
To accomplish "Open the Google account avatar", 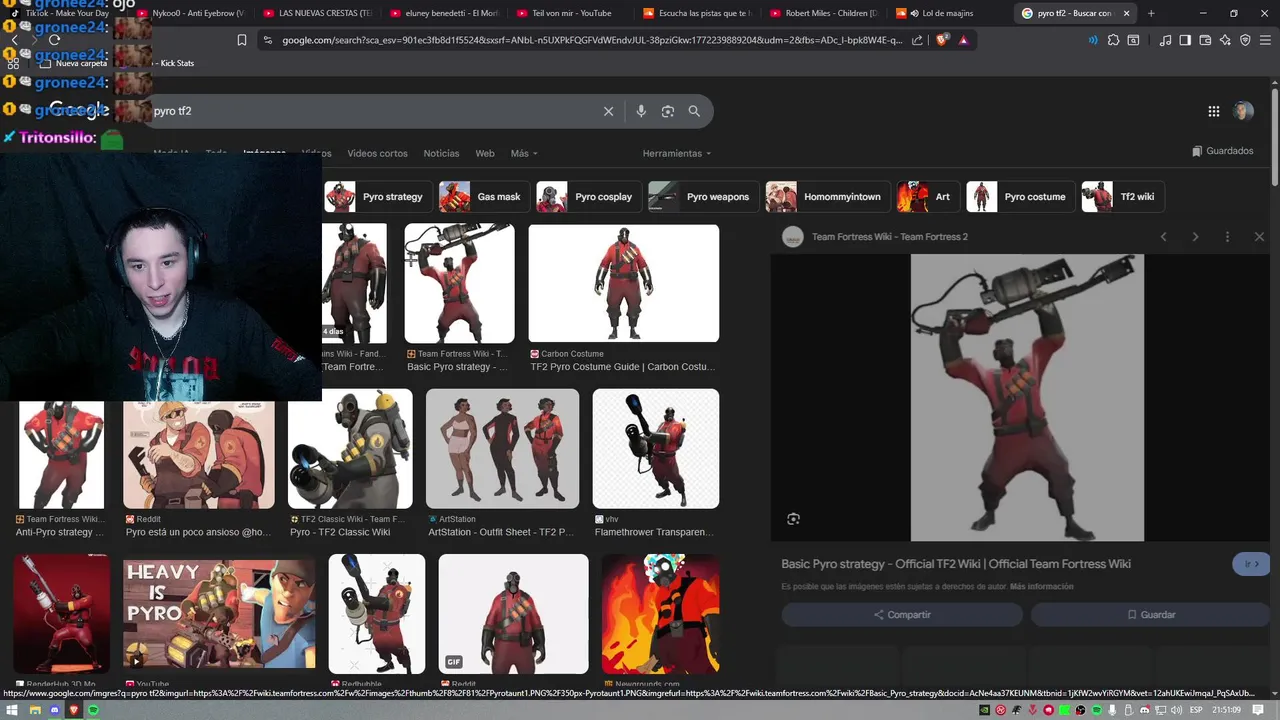I will coord(1243,111).
